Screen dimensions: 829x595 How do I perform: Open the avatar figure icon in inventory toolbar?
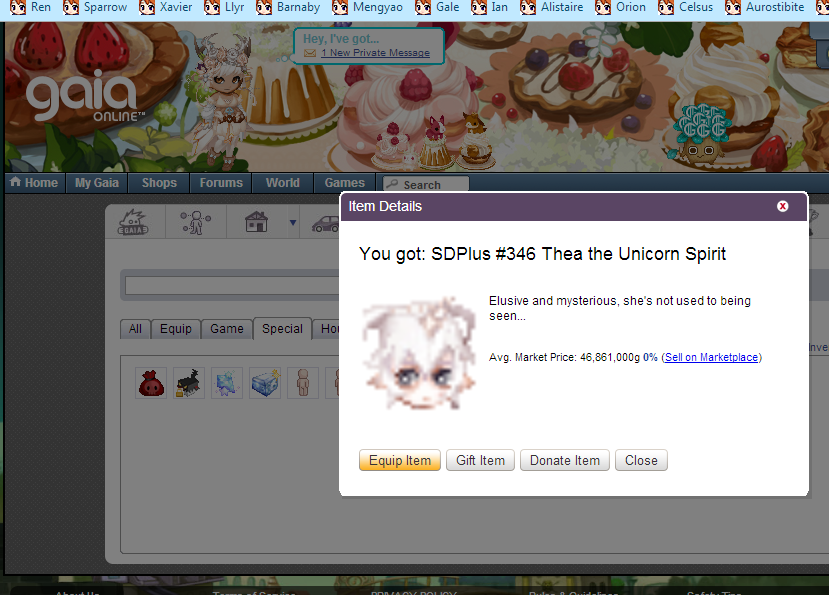click(195, 222)
